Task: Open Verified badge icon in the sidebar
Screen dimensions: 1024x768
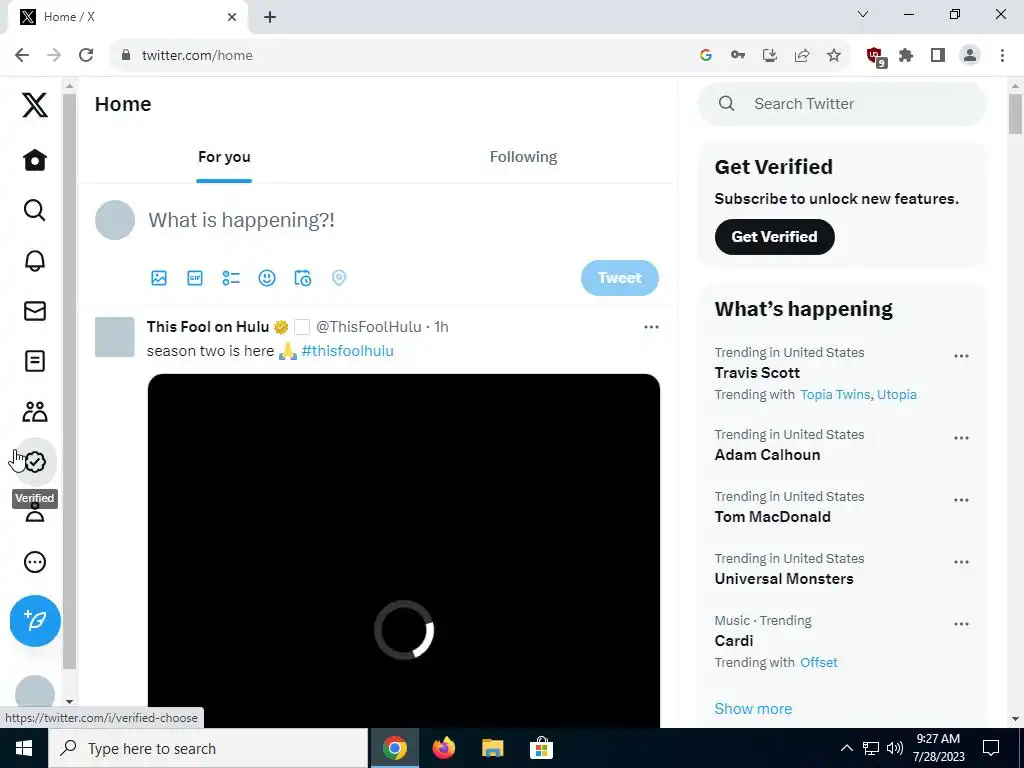Action: [x=35, y=462]
